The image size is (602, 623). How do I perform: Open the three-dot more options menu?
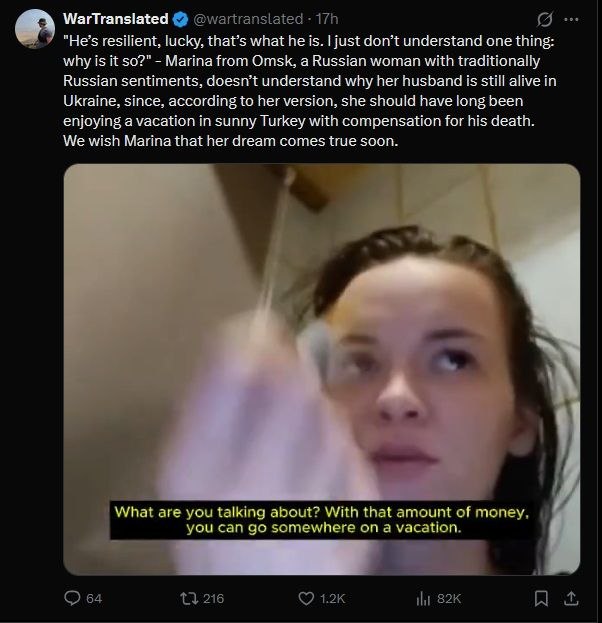pos(571,19)
